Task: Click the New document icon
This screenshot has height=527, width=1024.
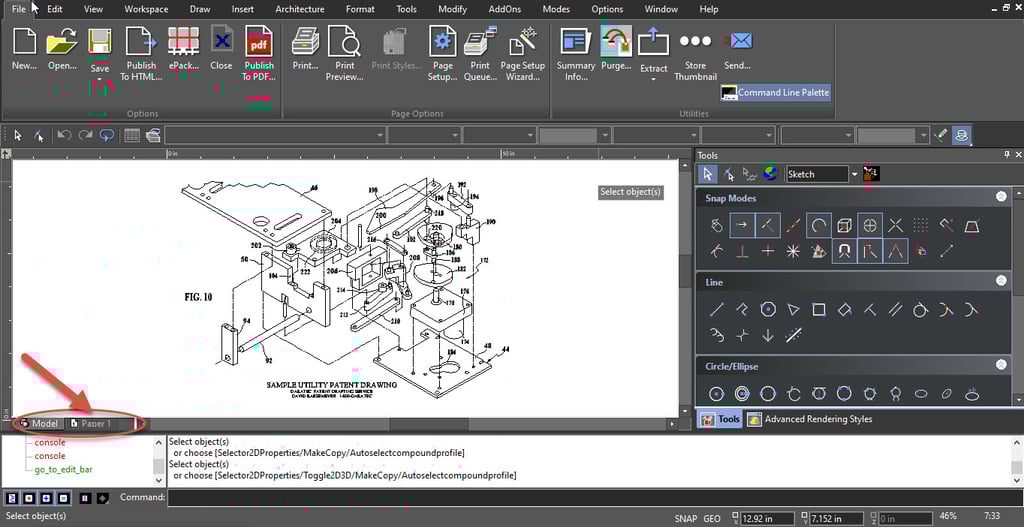Action: [x=24, y=42]
